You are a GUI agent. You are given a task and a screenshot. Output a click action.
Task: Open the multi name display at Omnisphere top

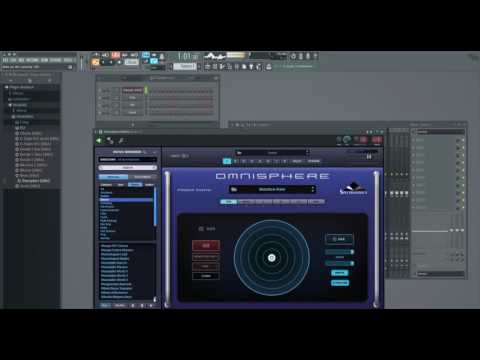(272, 153)
